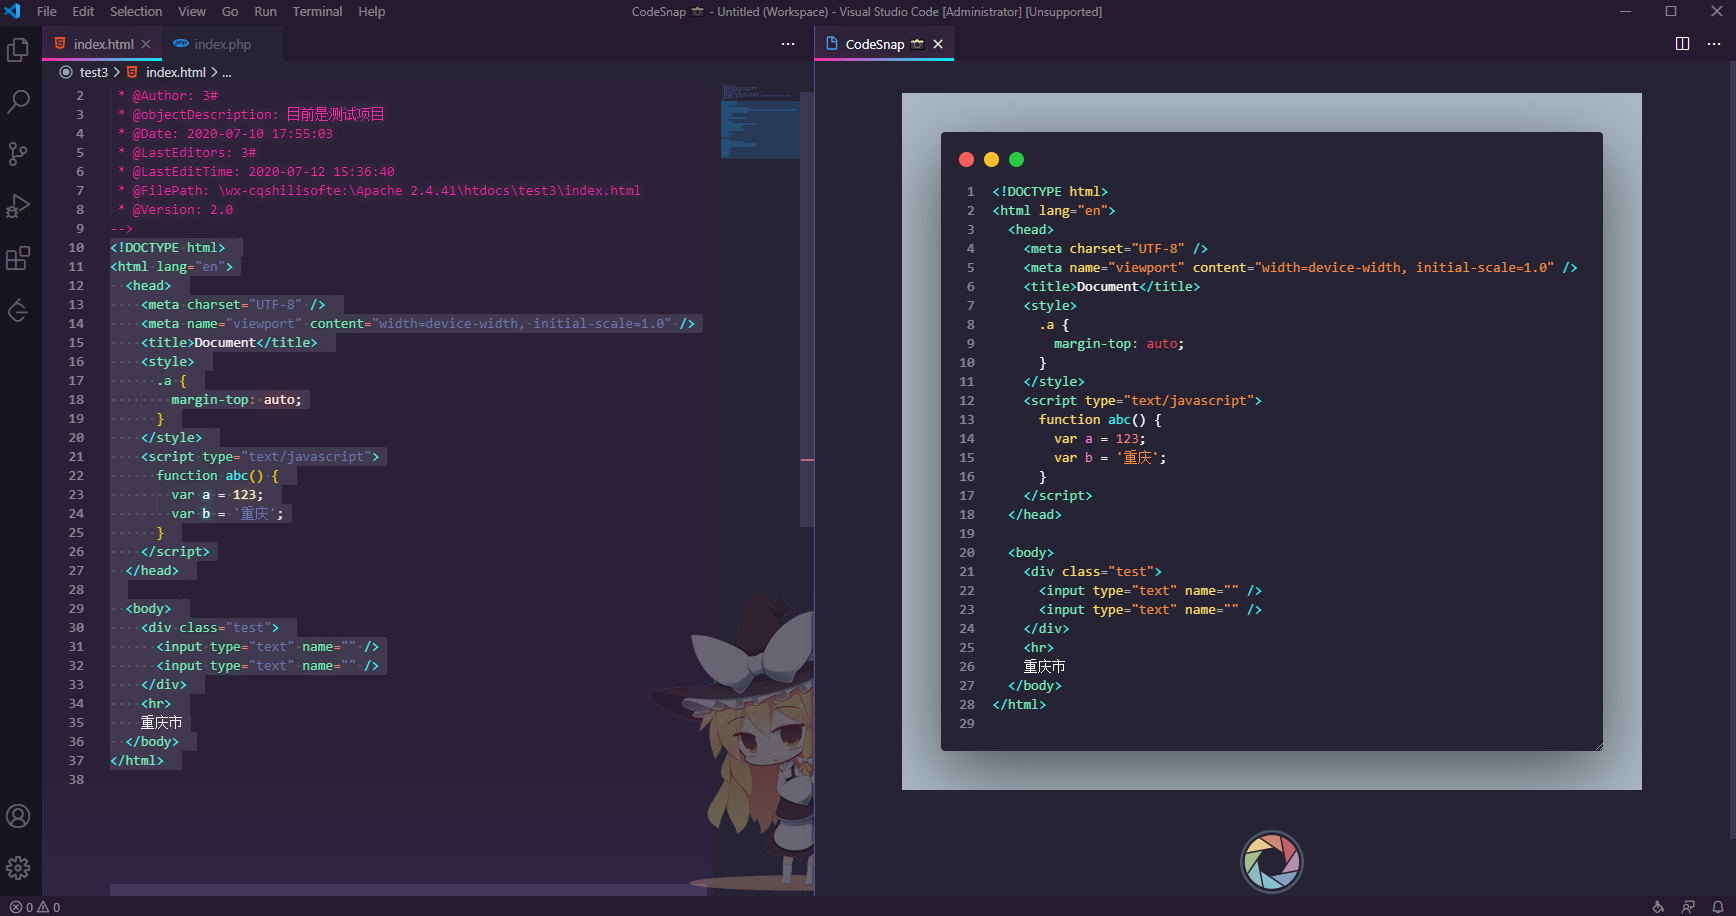Viewport: 1736px width, 916px height.
Task: Open the File menu
Action: (x=47, y=11)
